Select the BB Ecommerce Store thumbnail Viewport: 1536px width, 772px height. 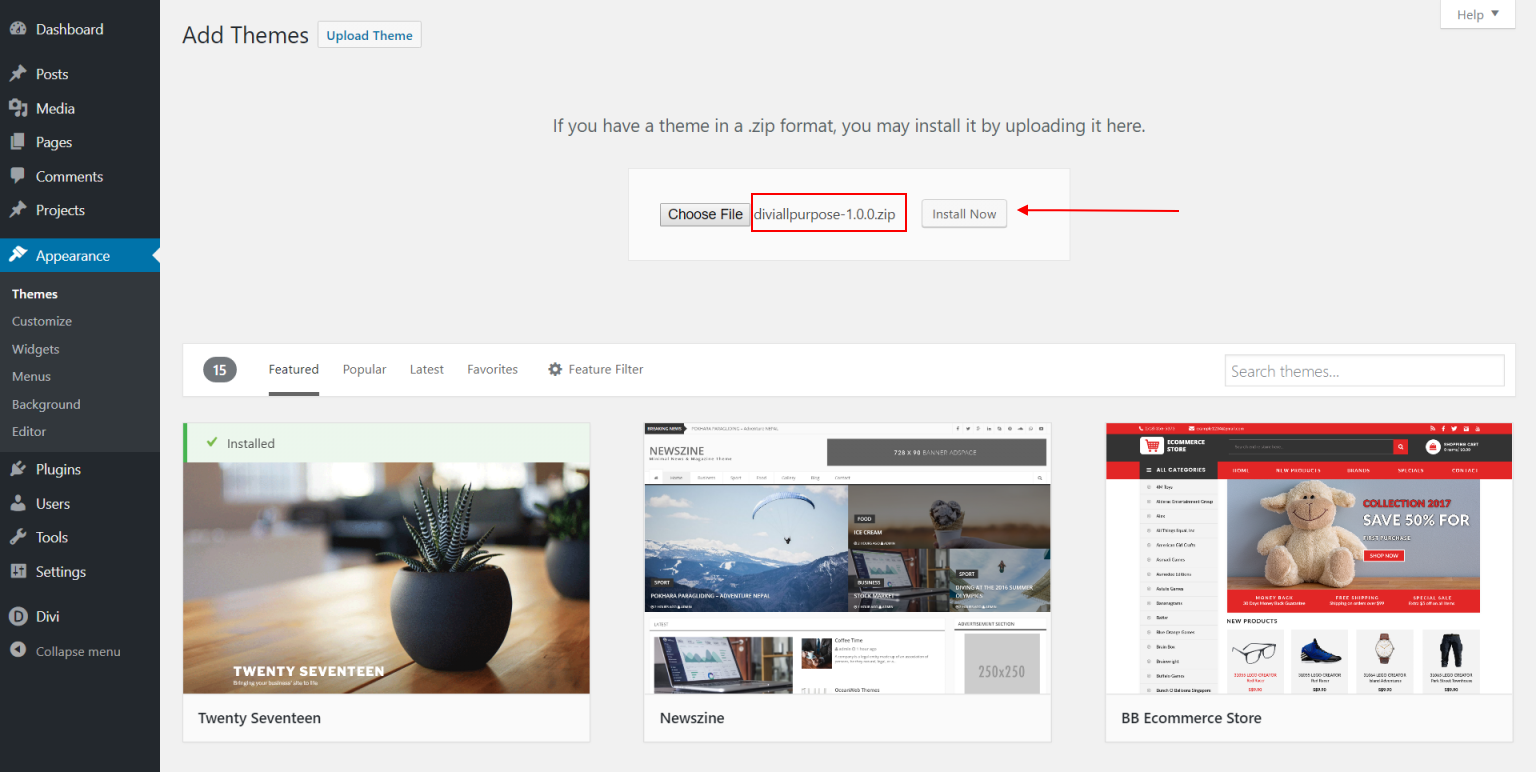point(1309,558)
